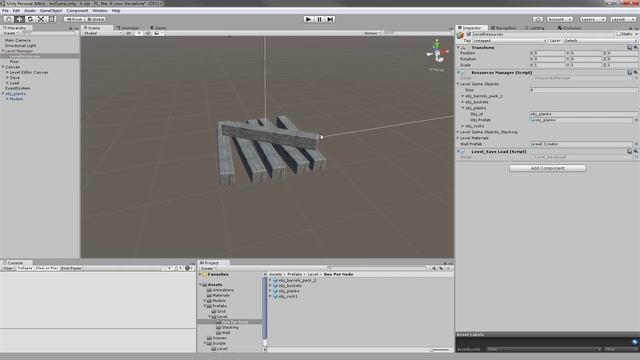
Task: Switch to the Navigation tab
Action: [x=504, y=28]
